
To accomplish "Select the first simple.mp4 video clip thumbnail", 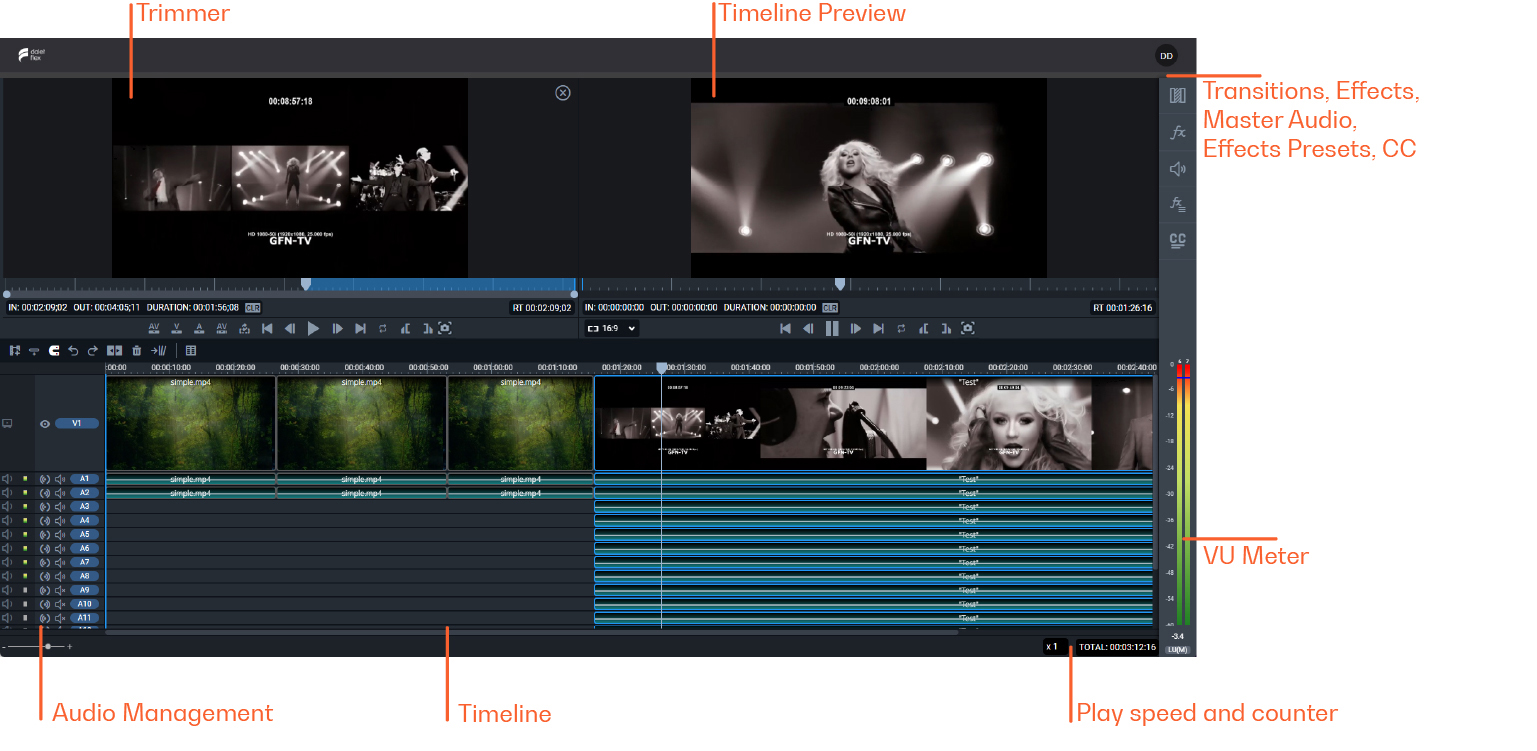I will [190, 423].
